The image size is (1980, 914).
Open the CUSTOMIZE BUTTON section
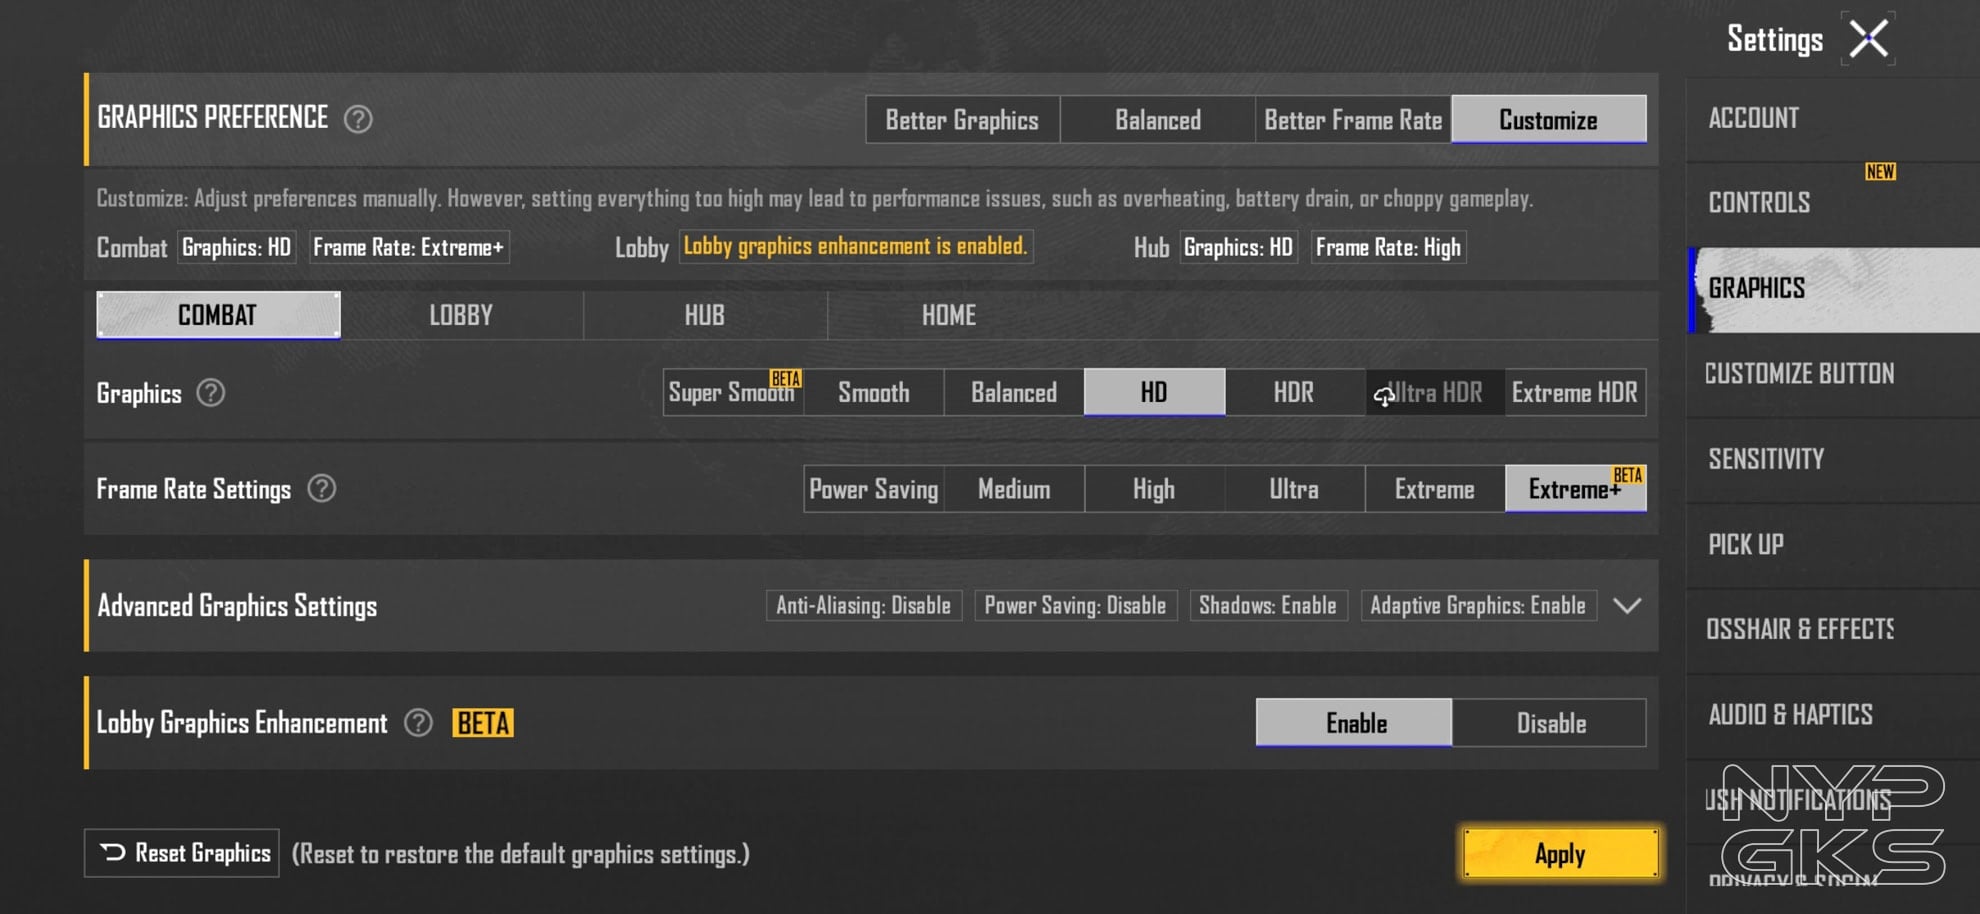(x=1832, y=374)
